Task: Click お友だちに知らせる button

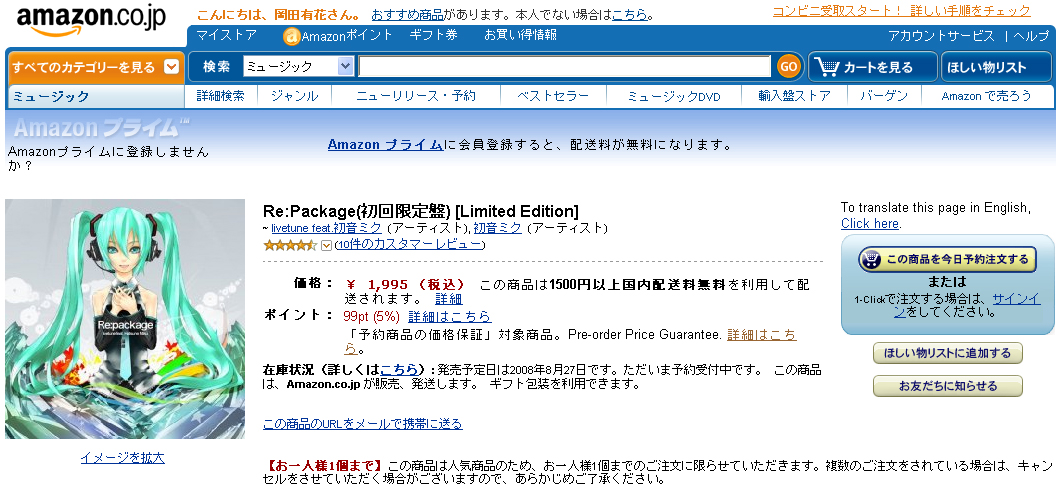Action: click(x=948, y=386)
